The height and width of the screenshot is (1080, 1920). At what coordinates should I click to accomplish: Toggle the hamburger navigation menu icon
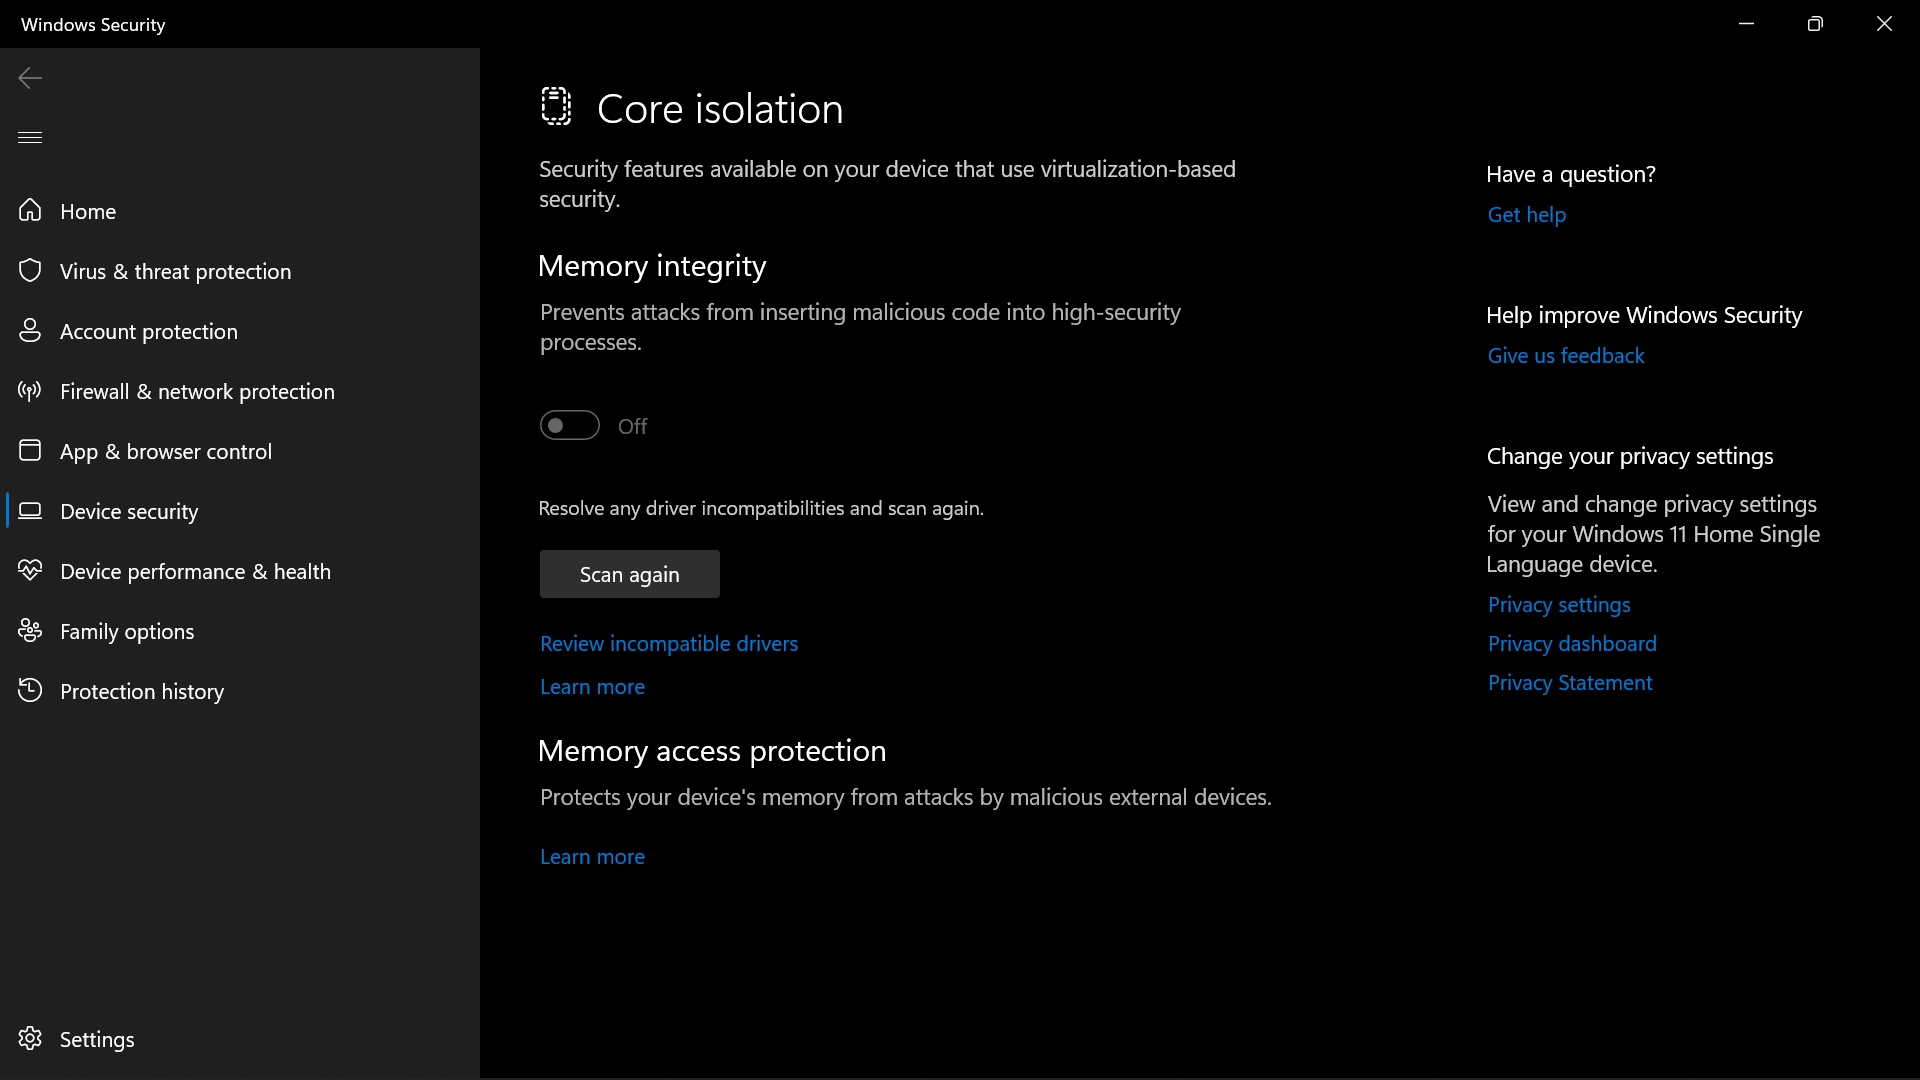click(x=30, y=138)
